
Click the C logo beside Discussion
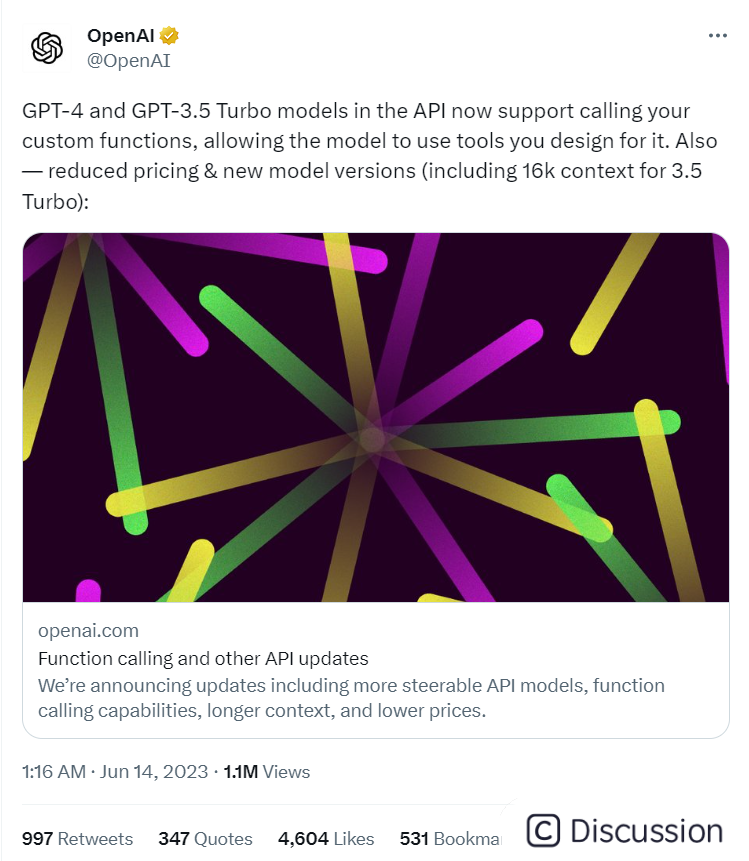coord(543,830)
